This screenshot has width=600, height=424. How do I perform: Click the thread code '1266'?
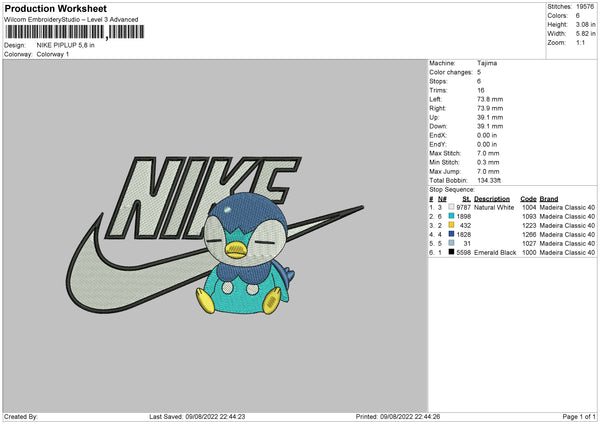(x=529, y=235)
